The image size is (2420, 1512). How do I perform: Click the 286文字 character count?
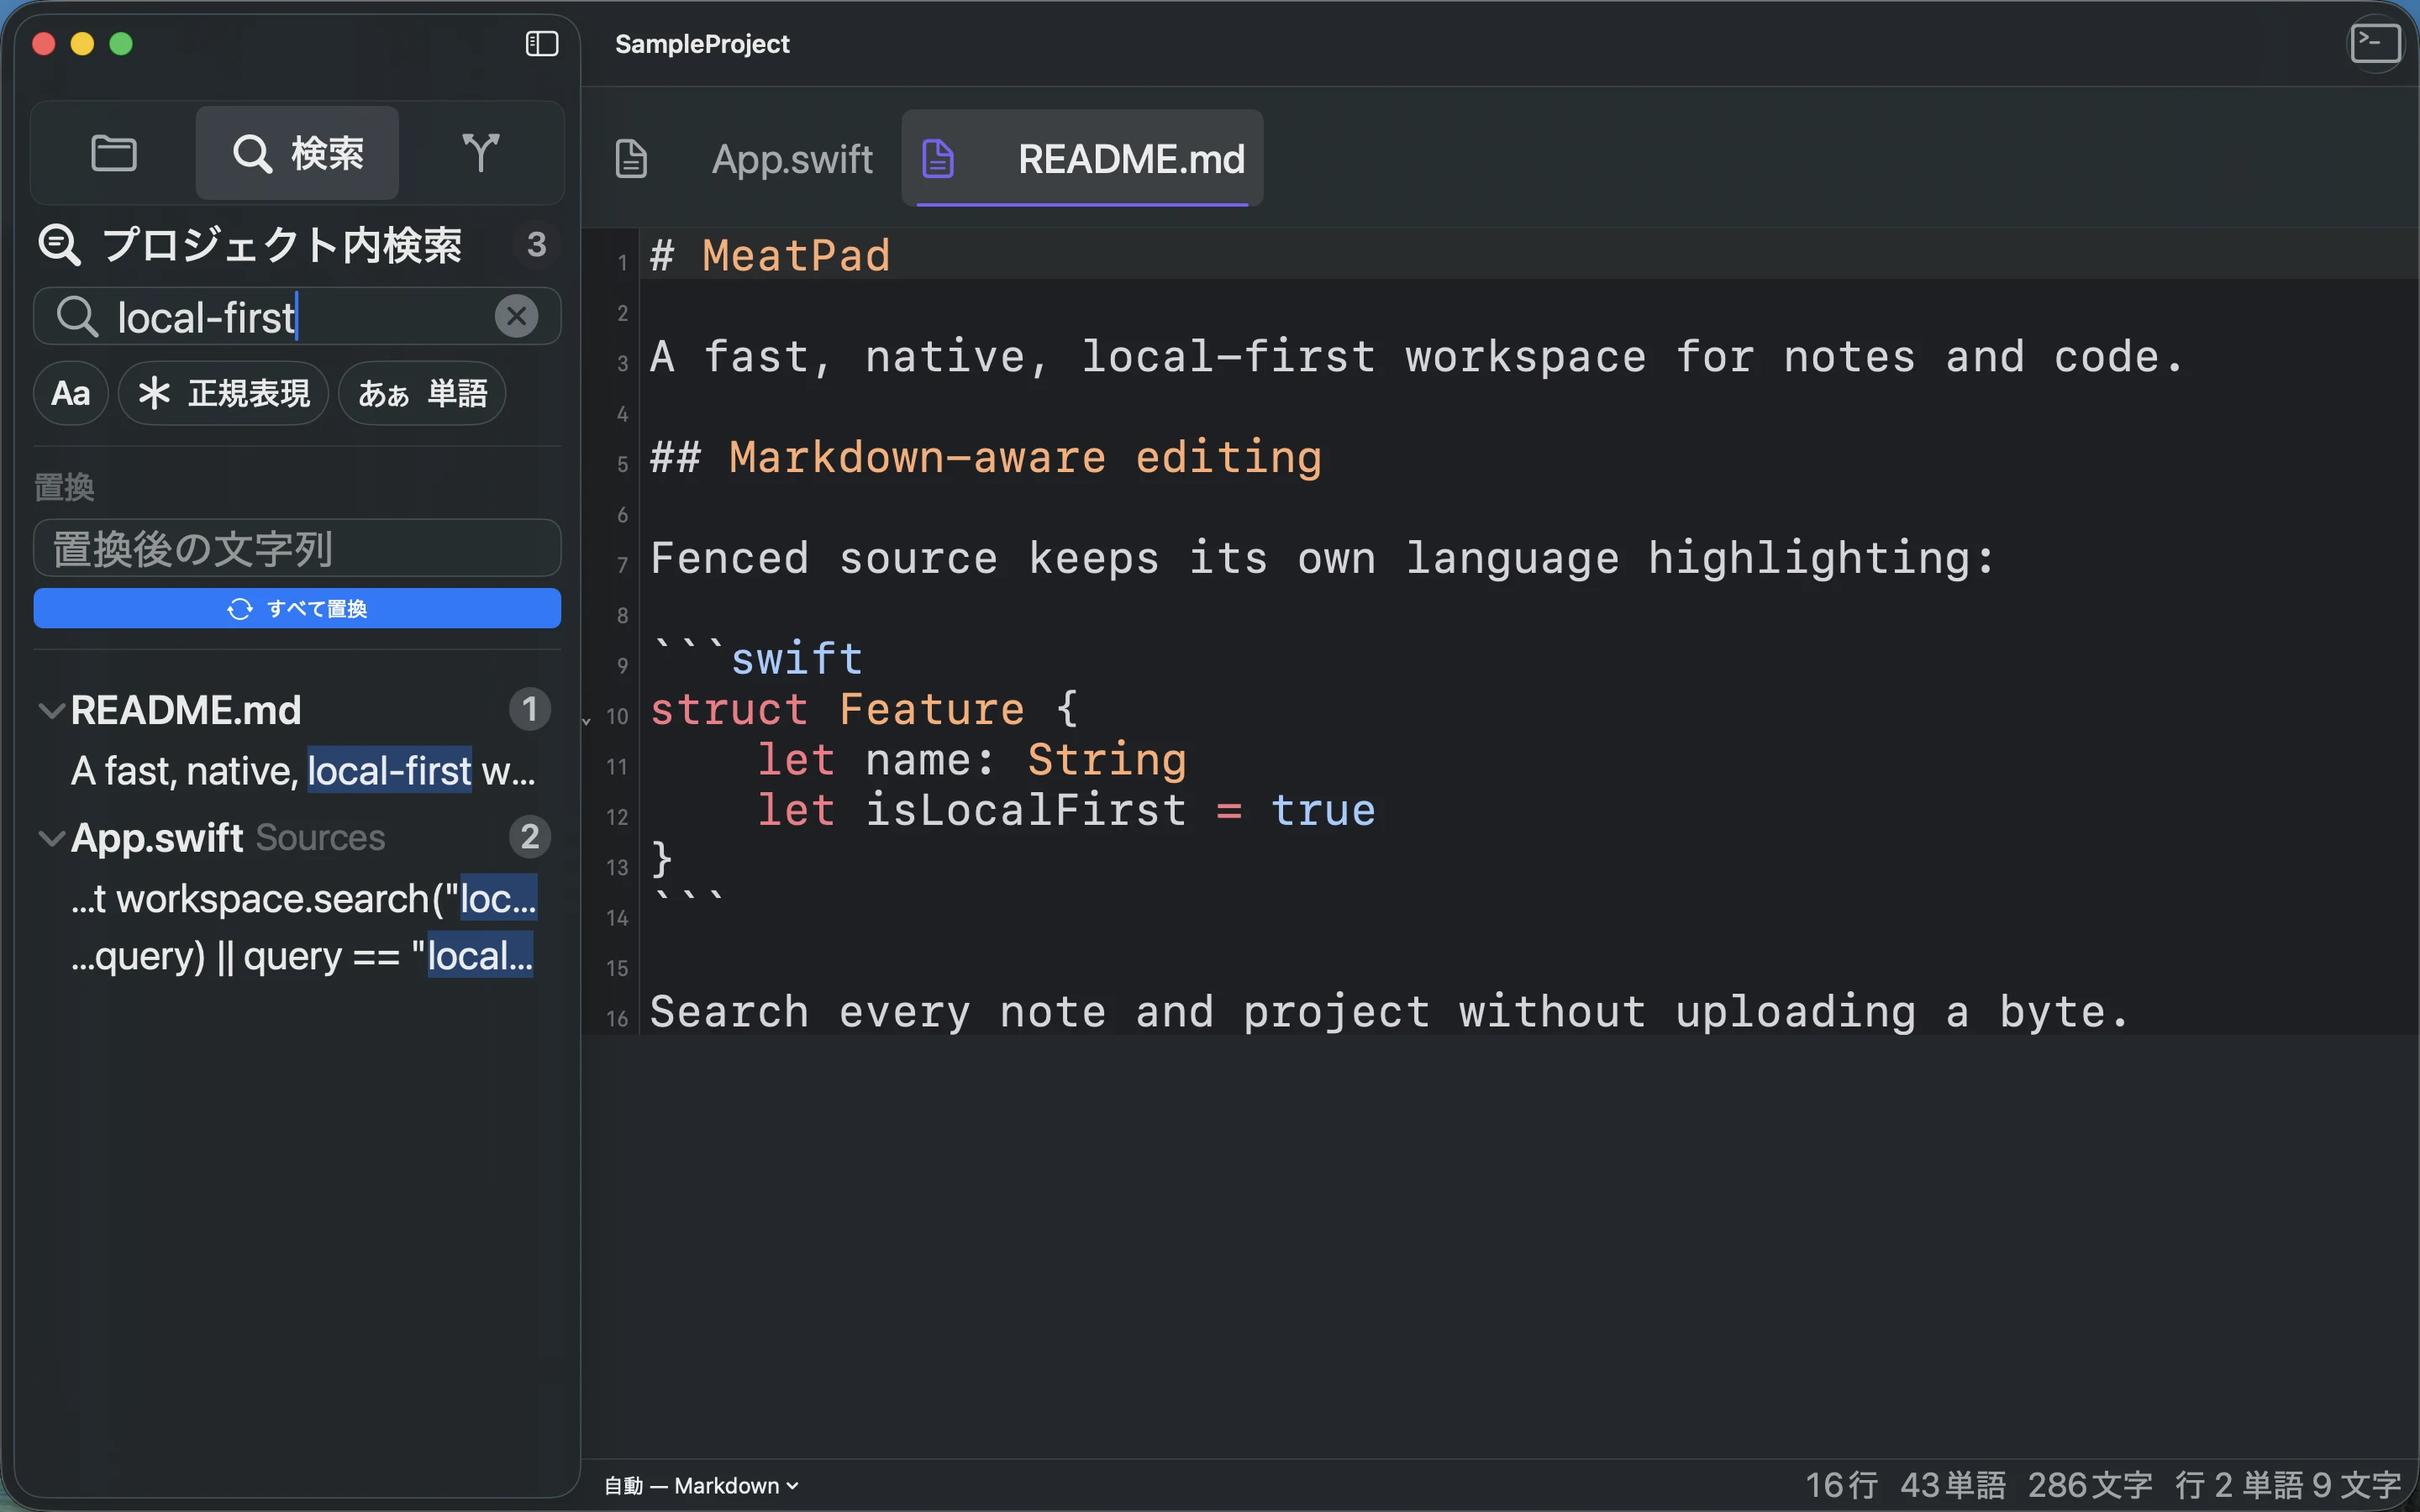pos(2090,1485)
